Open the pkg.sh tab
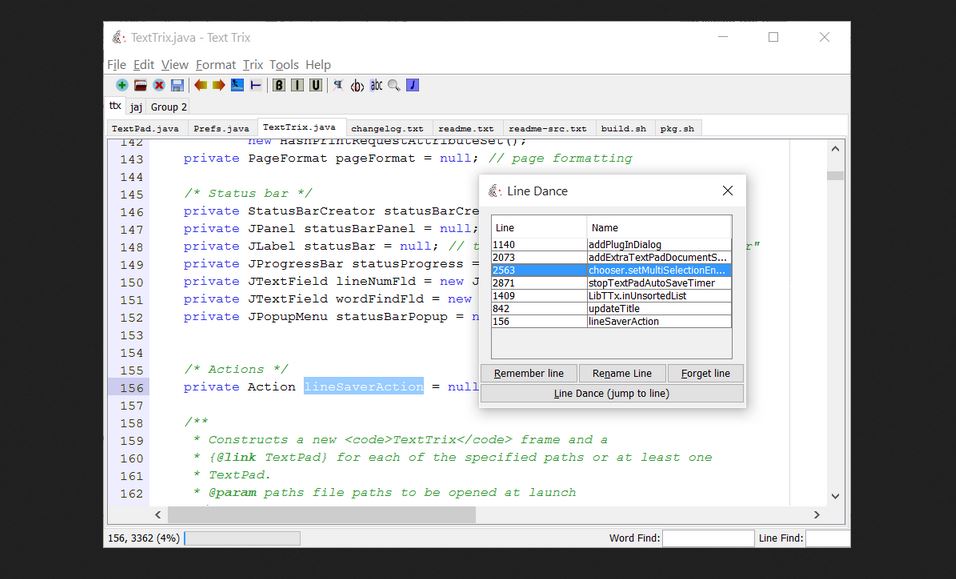 pyautogui.click(x=677, y=129)
